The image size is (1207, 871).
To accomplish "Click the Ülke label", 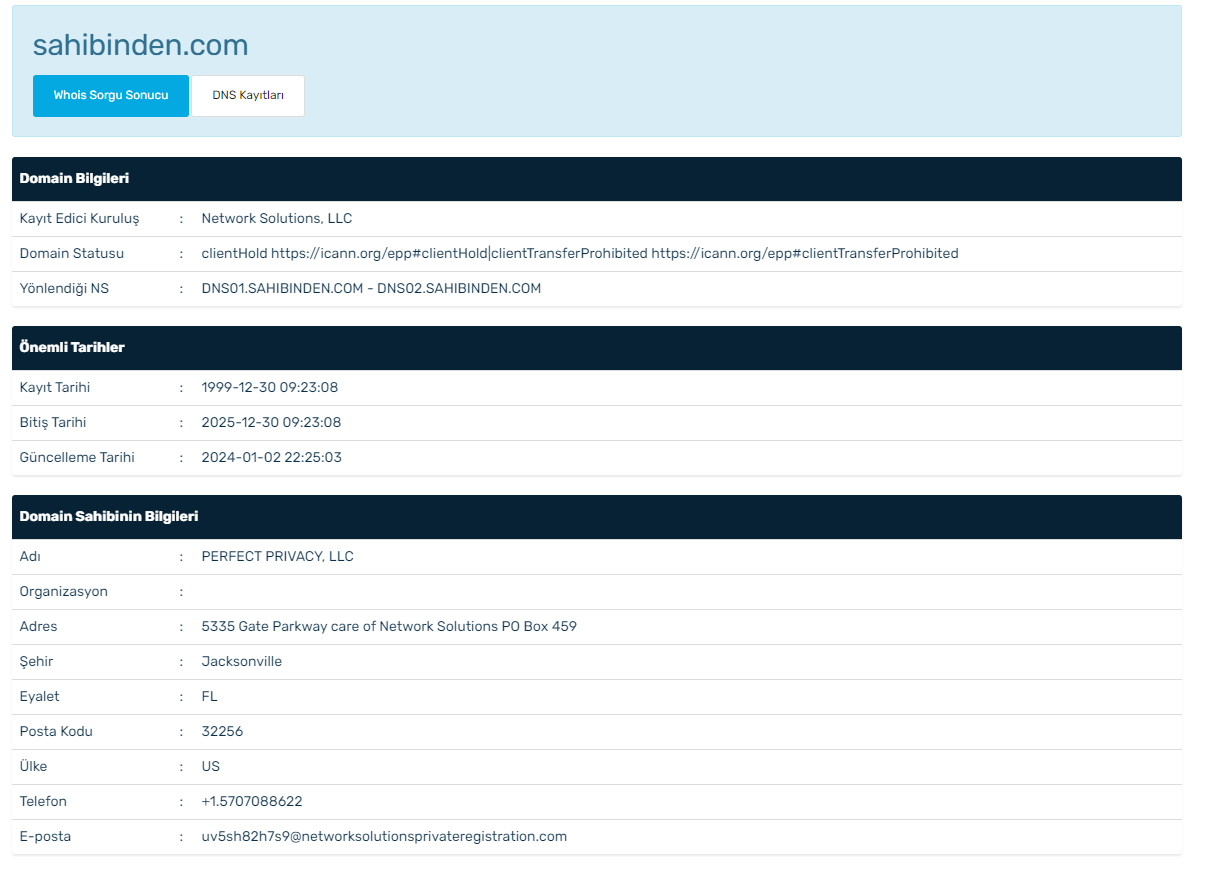I will pyautogui.click(x=34, y=766).
